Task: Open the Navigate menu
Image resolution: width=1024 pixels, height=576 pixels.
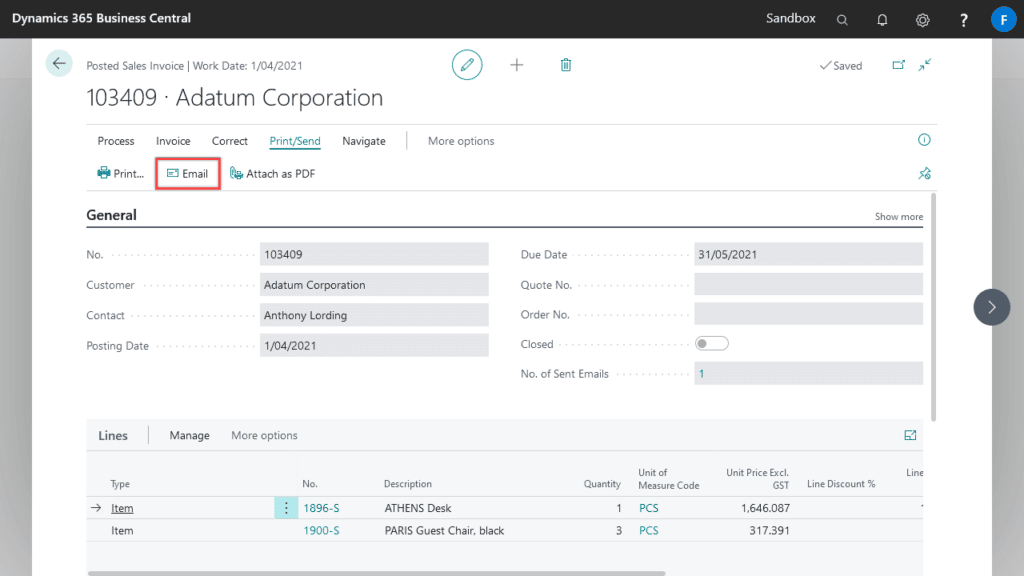Action: pos(364,141)
